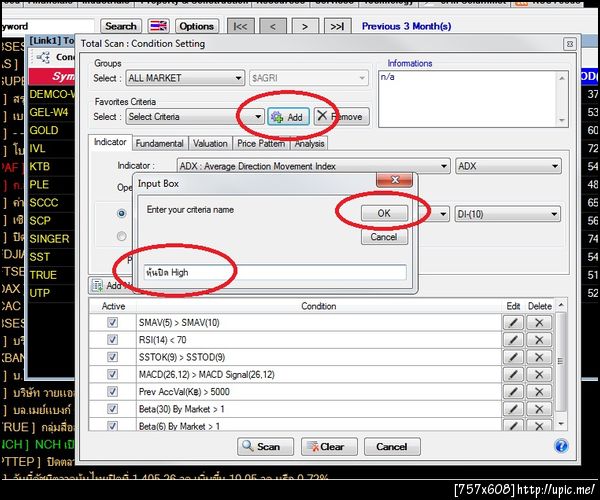Click the Search button
The image size is (600, 500).
pyautogui.click(x=121, y=26)
